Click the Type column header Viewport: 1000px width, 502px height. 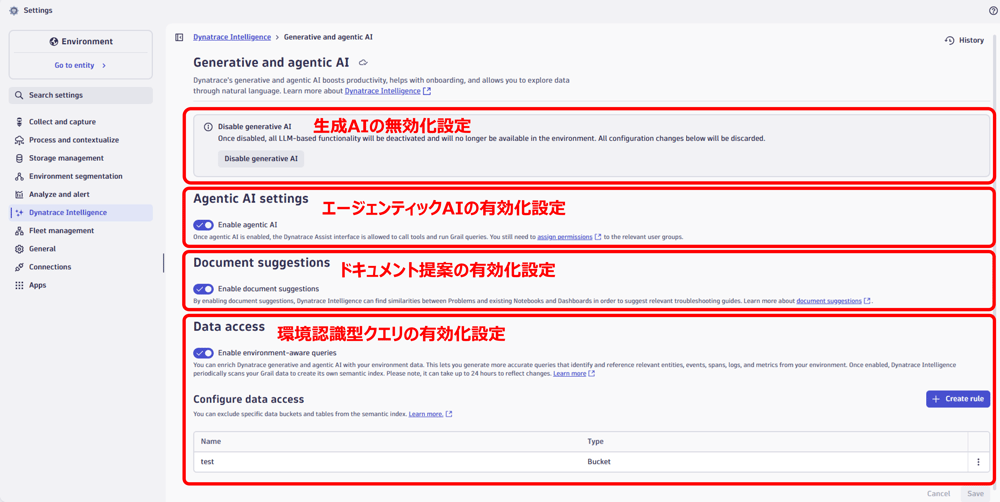[x=595, y=441]
